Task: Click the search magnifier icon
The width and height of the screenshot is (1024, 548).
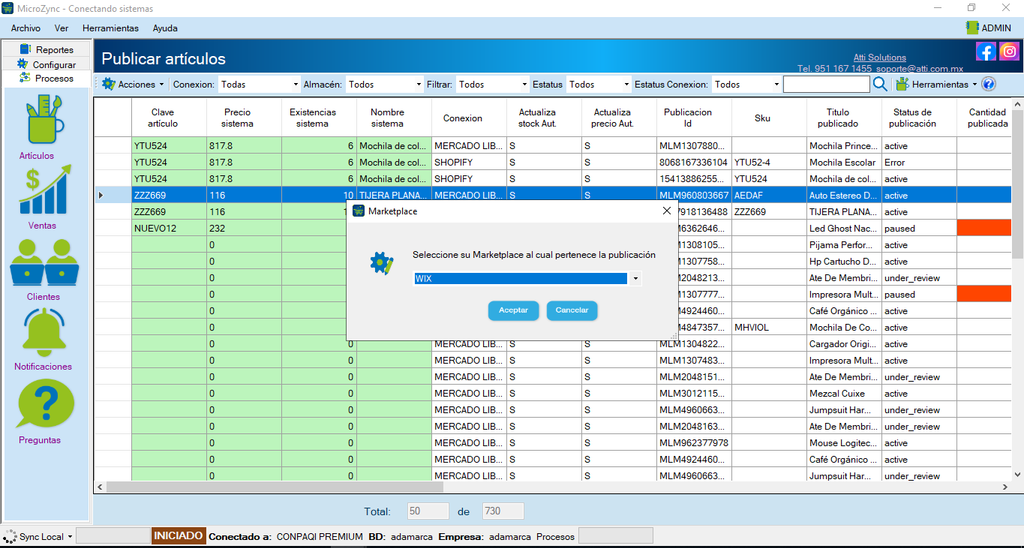Action: pos(880,84)
